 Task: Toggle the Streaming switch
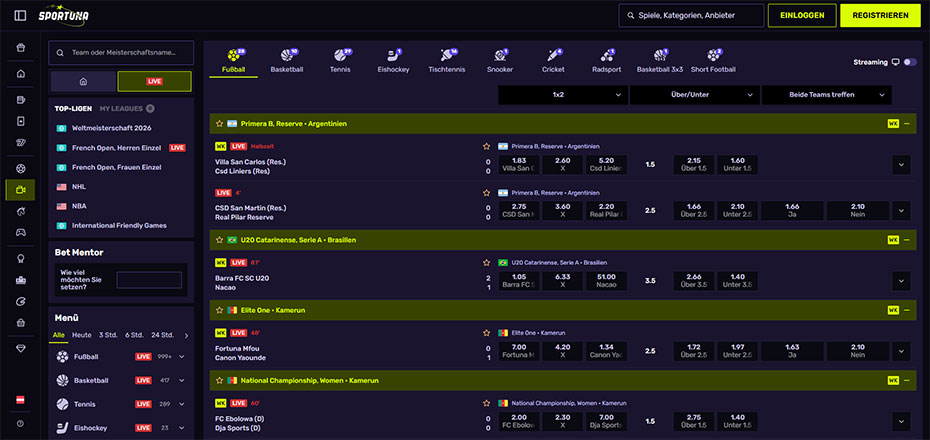(910, 62)
